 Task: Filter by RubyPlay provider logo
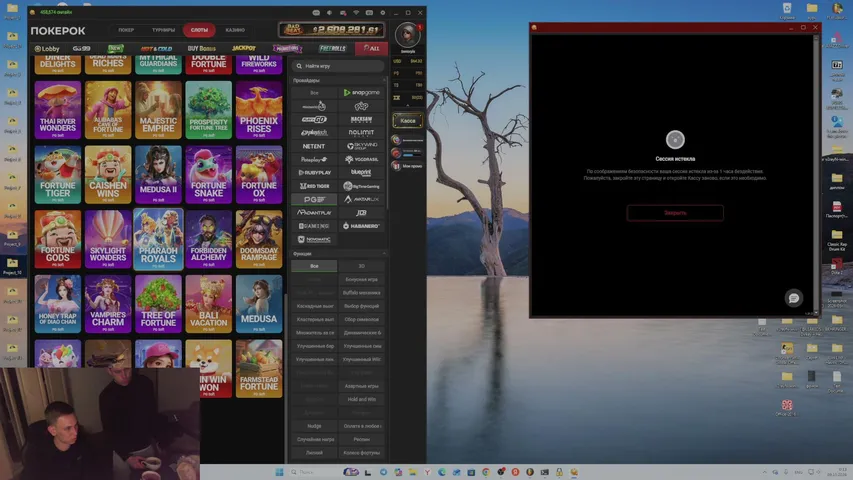(x=314, y=173)
